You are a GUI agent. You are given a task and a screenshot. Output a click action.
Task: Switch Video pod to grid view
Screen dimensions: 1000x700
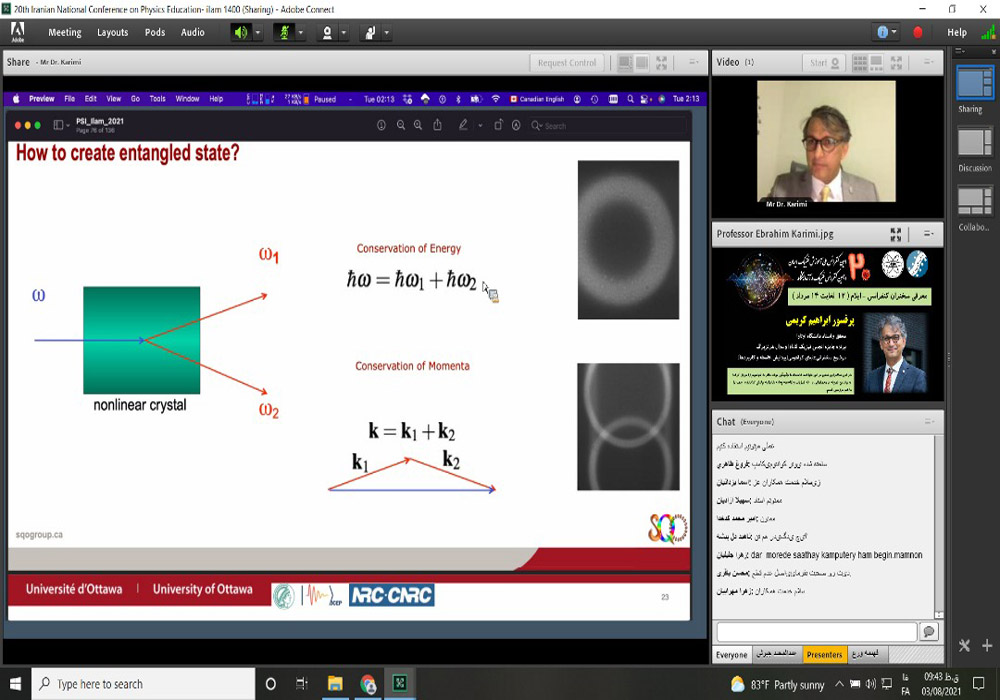click(859, 62)
